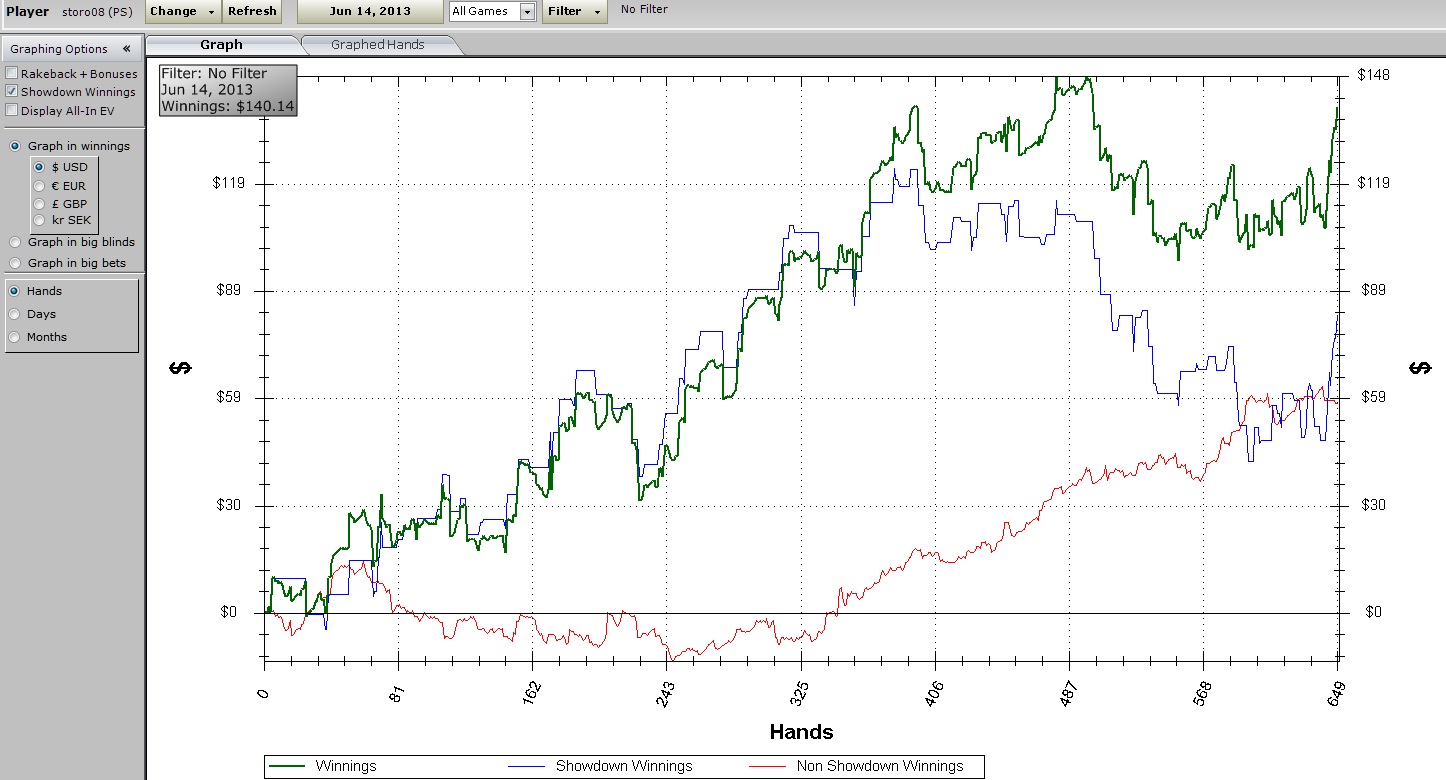The image size is (1446, 780).
Task: Switch to the Graphed Hands tab
Action: (x=377, y=45)
